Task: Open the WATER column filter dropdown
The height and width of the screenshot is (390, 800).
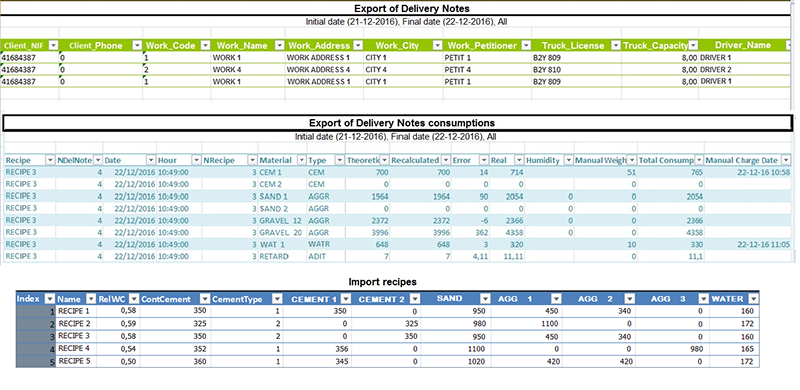Action: (x=754, y=299)
